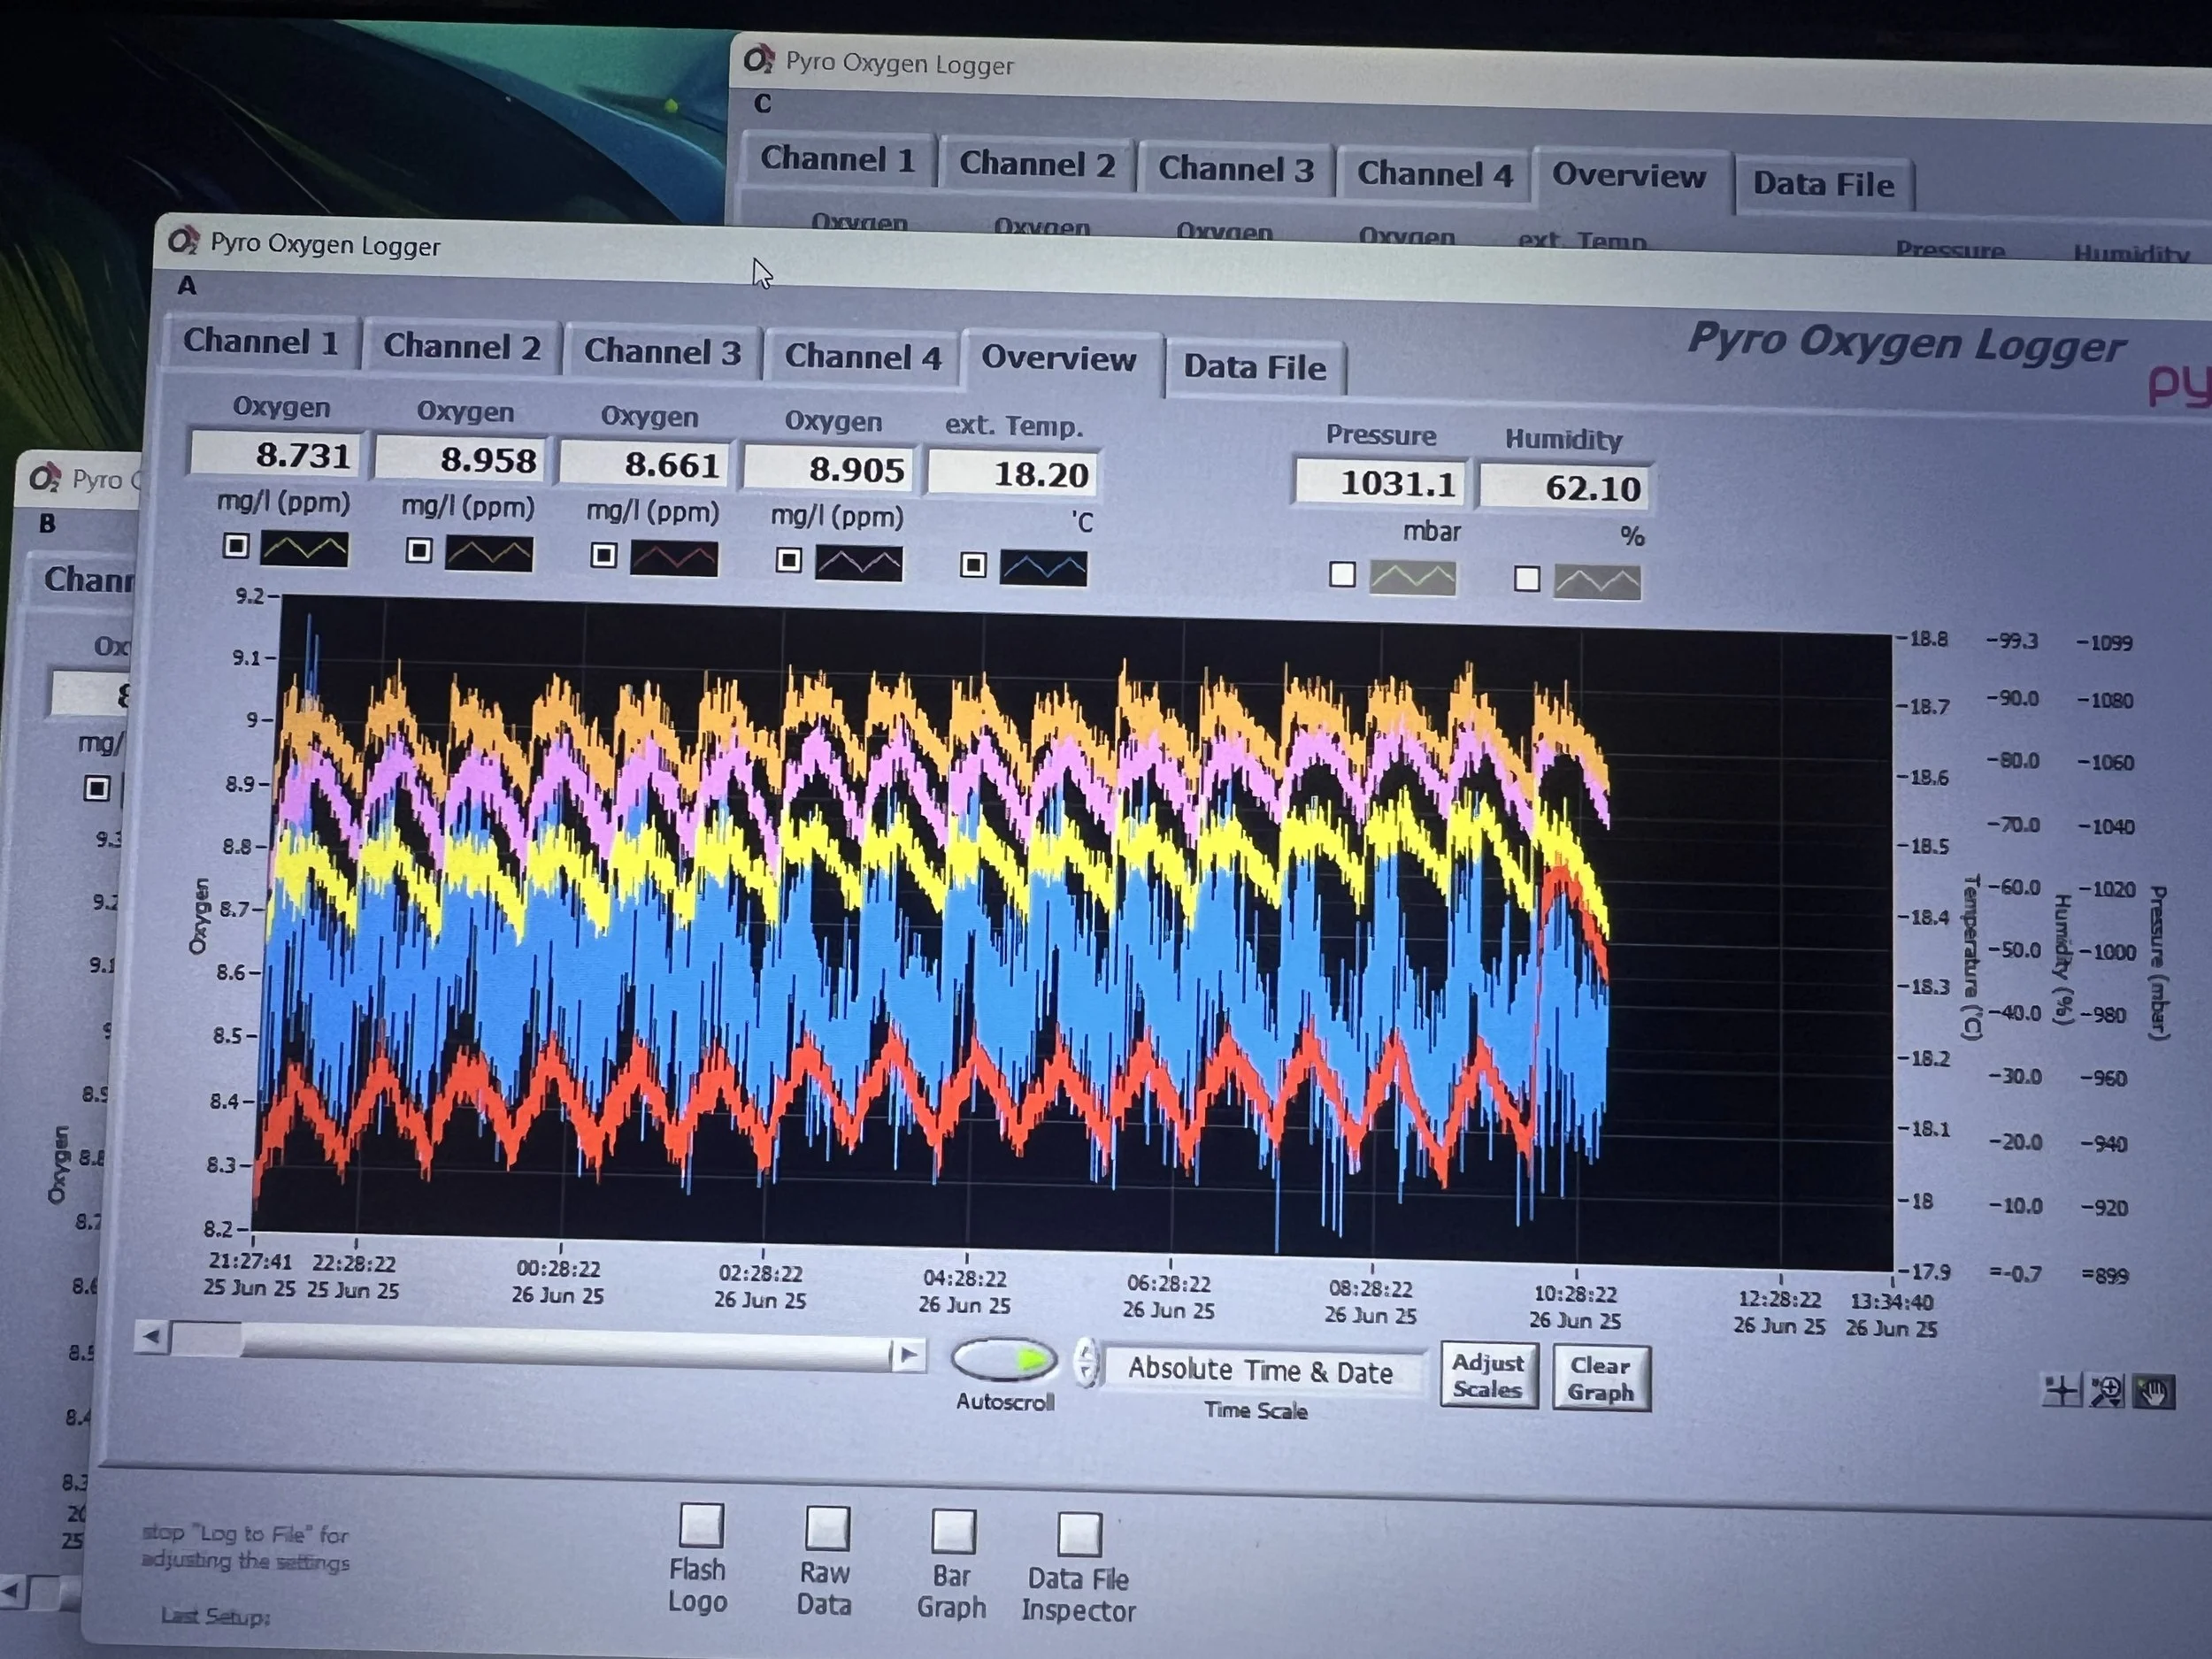Check the Raw Data box

tap(827, 1528)
